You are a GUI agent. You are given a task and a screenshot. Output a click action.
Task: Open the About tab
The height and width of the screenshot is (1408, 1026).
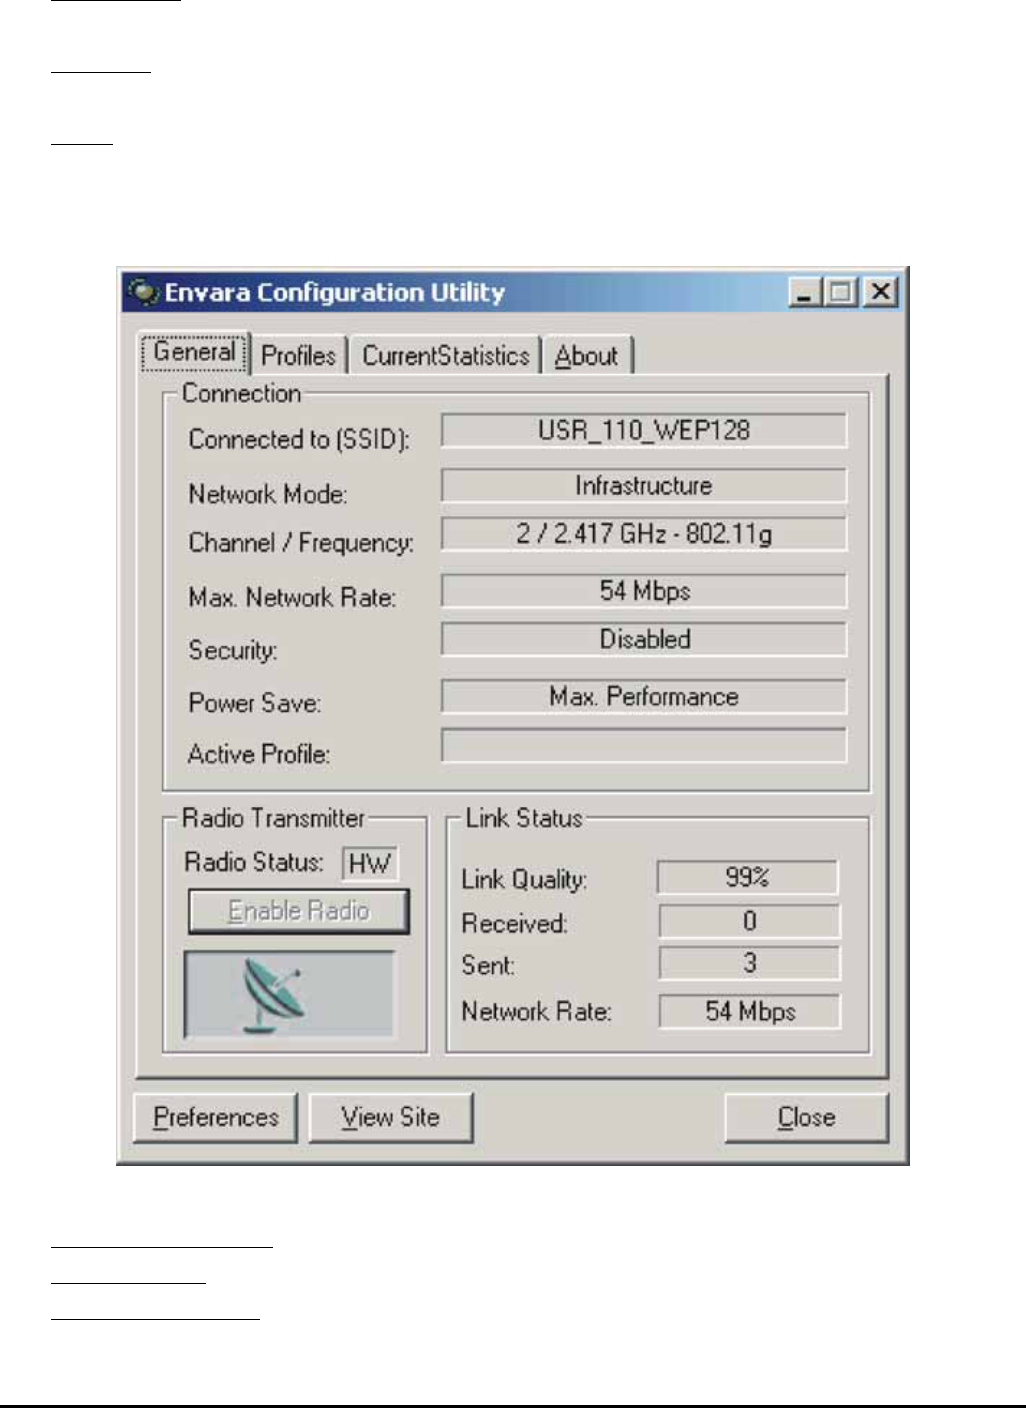tap(587, 356)
